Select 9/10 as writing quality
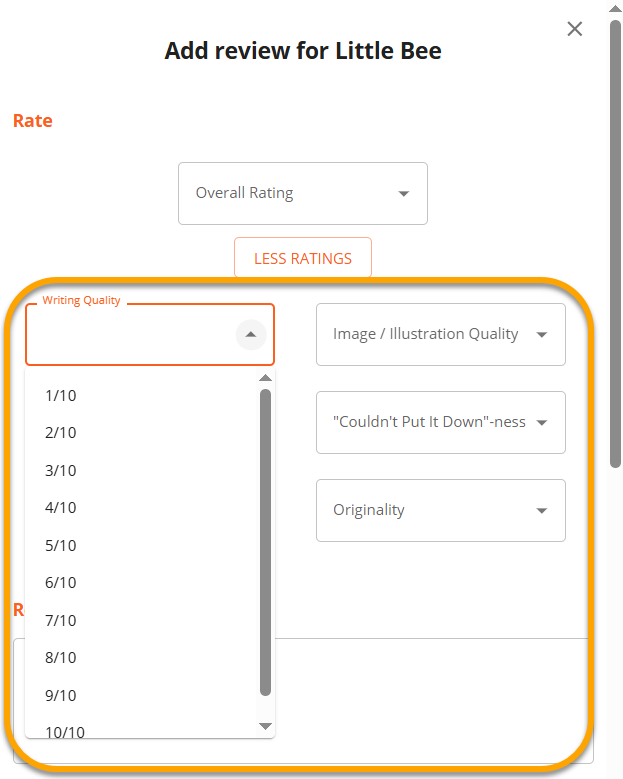 tap(61, 696)
